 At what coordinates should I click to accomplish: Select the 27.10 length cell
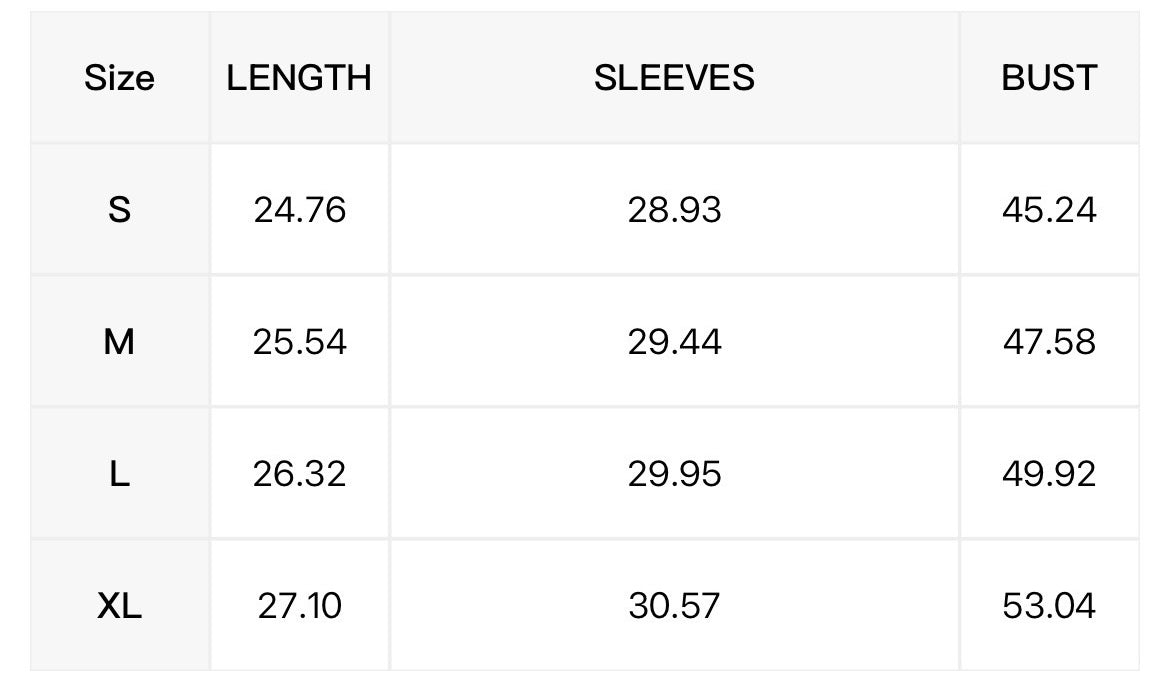click(299, 606)
